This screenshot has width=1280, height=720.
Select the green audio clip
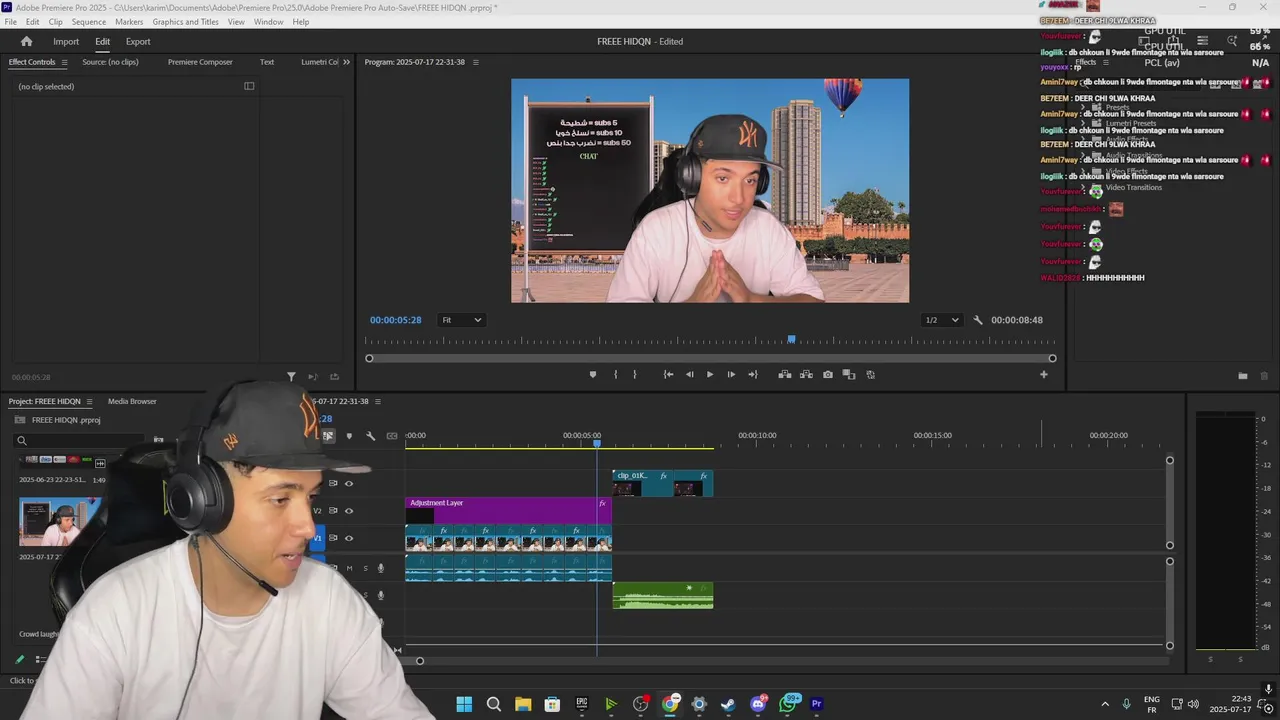(x=663, y=595)
